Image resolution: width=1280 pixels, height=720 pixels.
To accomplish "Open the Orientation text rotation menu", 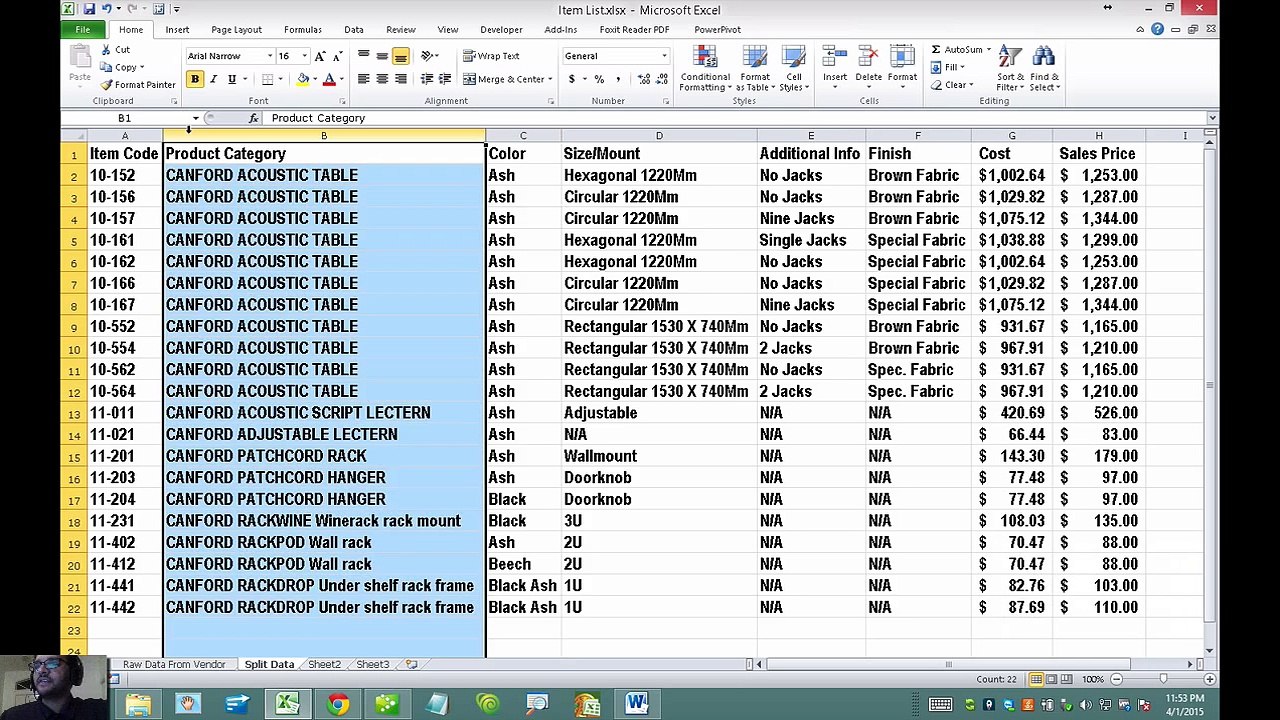I will click(x=430, y=56).
